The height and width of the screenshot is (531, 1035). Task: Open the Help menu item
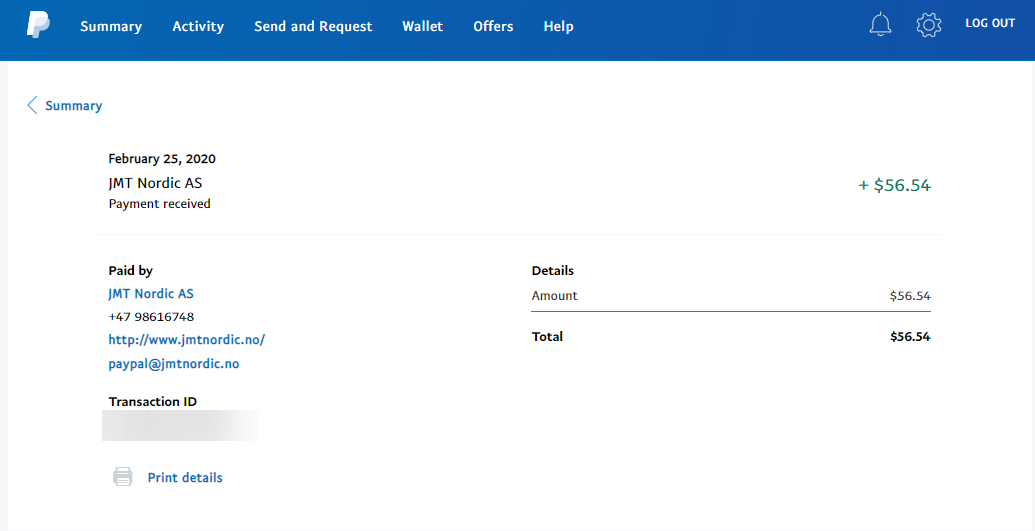(558, 26)
